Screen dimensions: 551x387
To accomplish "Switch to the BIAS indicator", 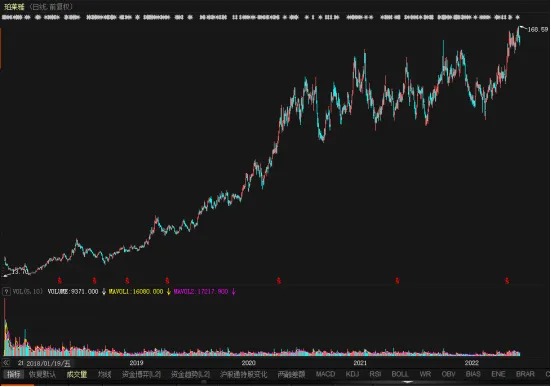I will (473, 374).
